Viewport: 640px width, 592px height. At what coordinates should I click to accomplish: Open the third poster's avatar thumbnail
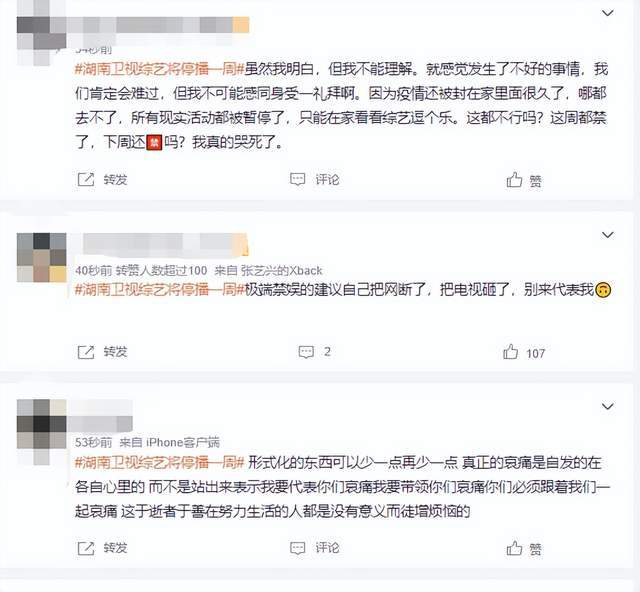[42, 432]
